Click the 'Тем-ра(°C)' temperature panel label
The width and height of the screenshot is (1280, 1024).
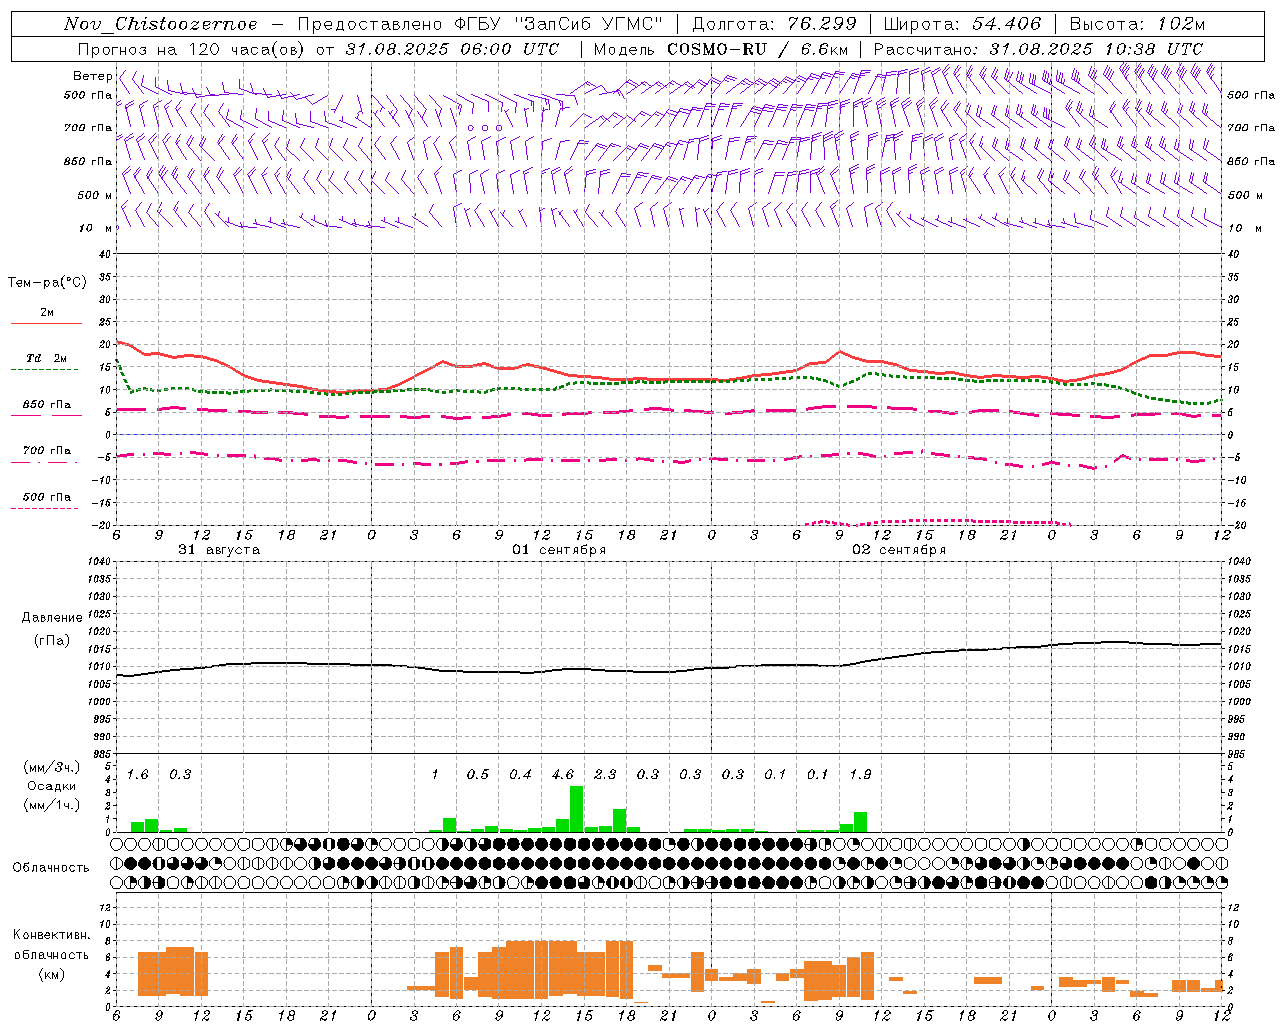[x=47, y=283]
